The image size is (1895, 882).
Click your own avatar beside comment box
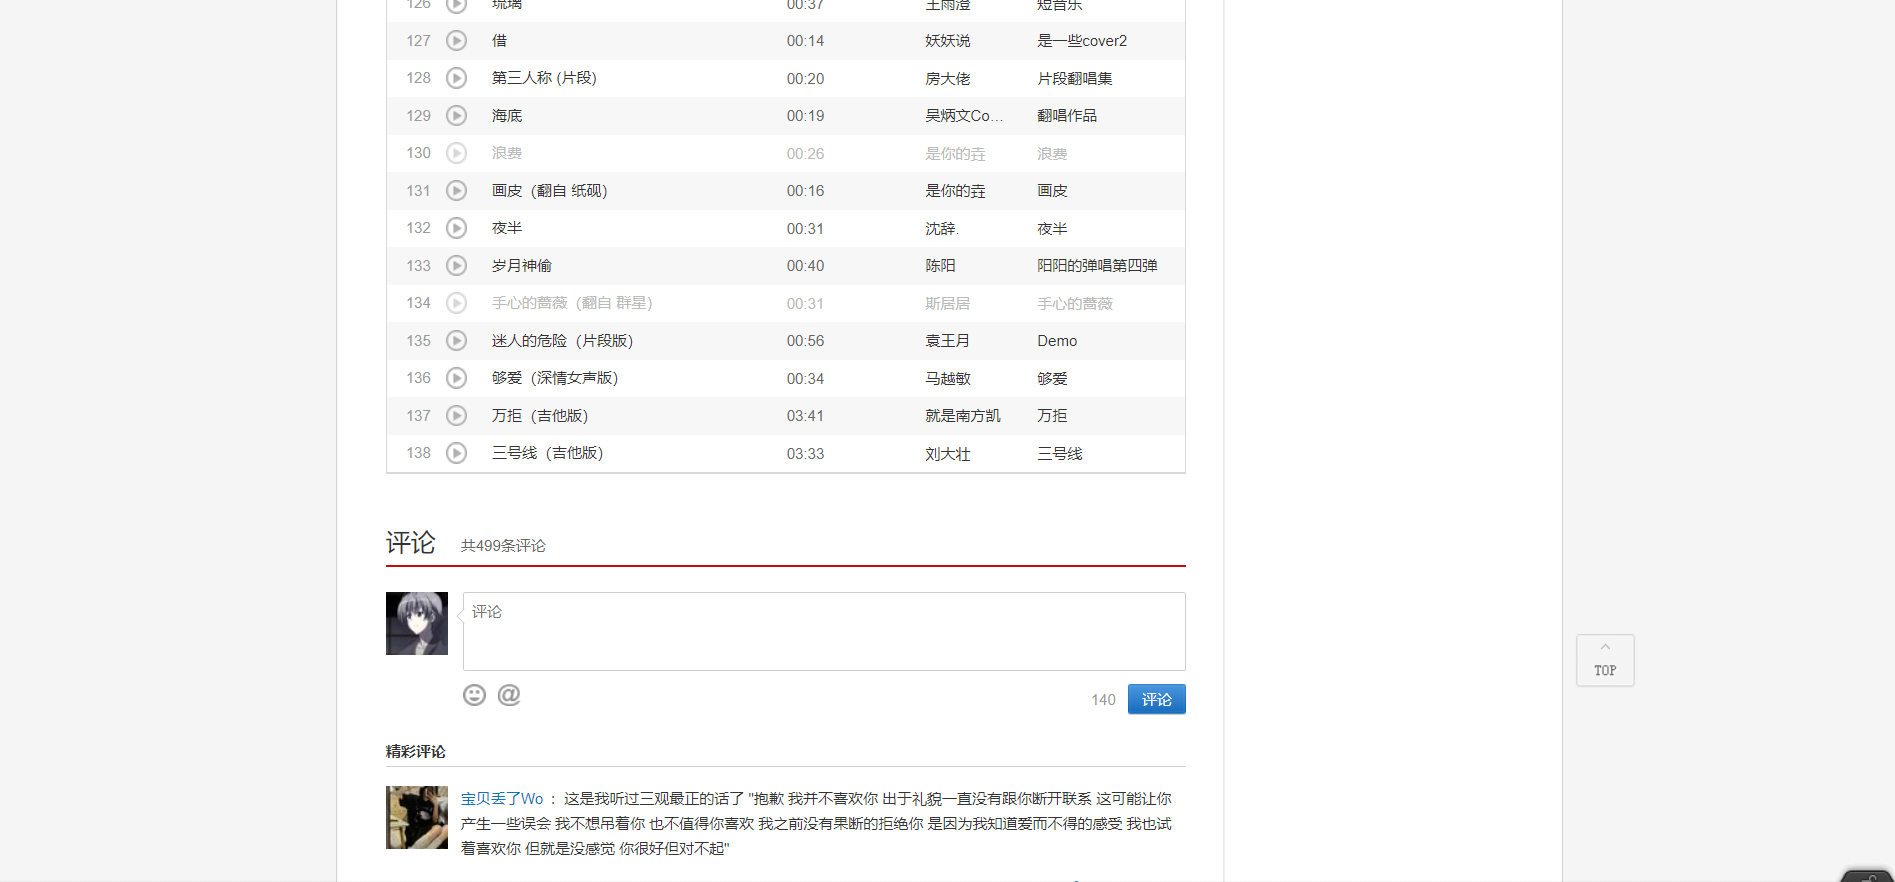pyautogui.click(x=417, y=623)
